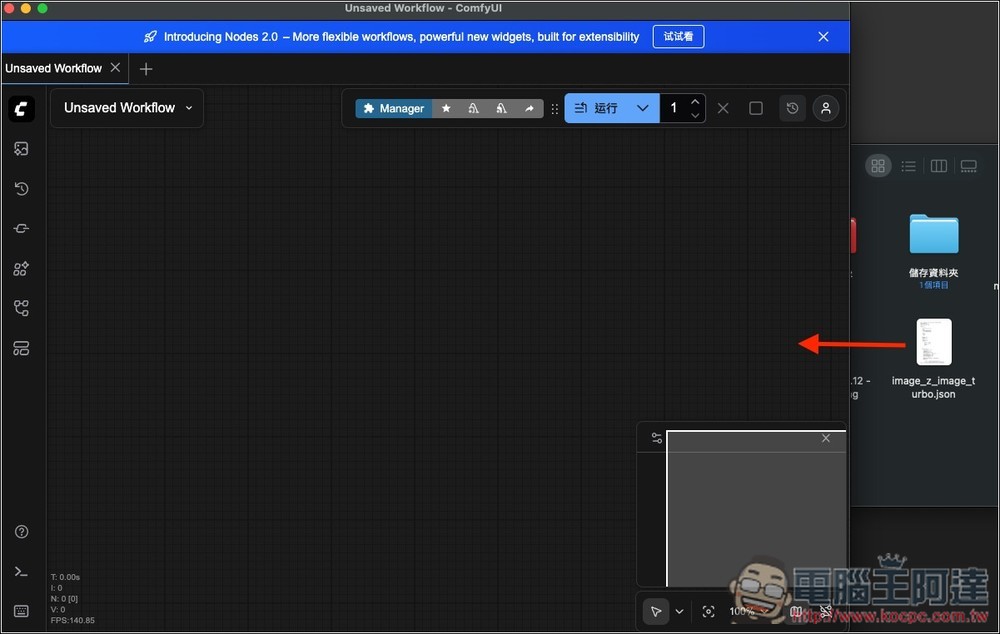This screenshot has height=634, width=1000.
Task: Expand the Unsaved Workflow dropdown
Action: (188, 108)
